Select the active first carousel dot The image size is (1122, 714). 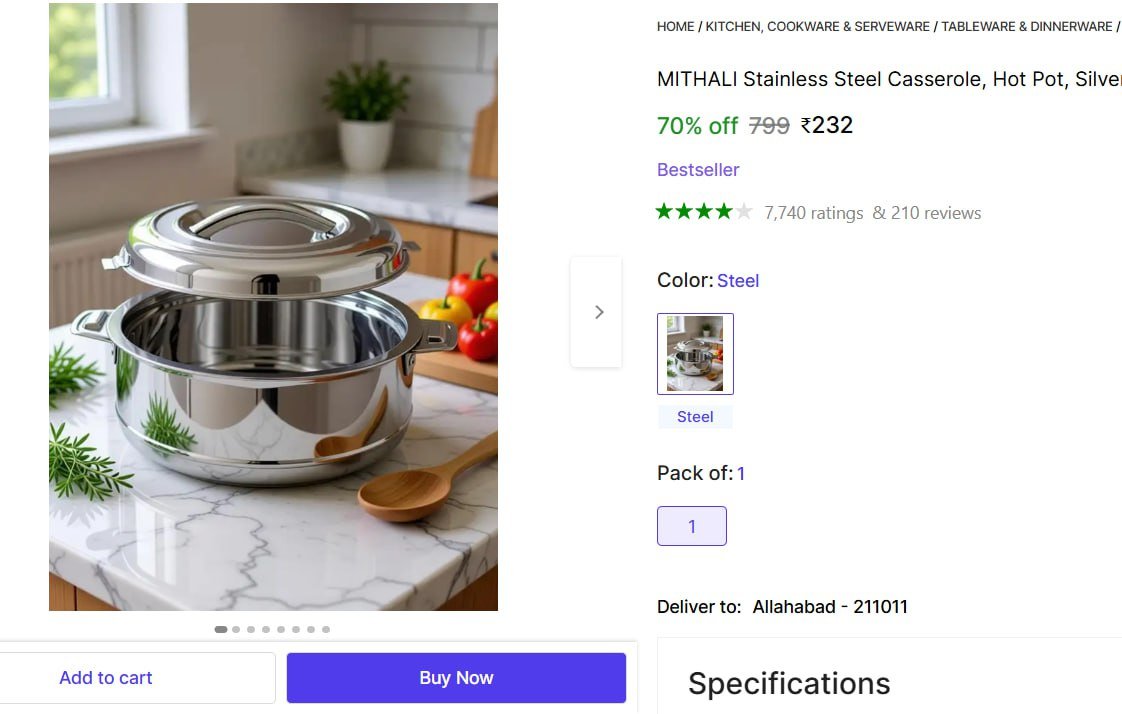tap(220, 630)
